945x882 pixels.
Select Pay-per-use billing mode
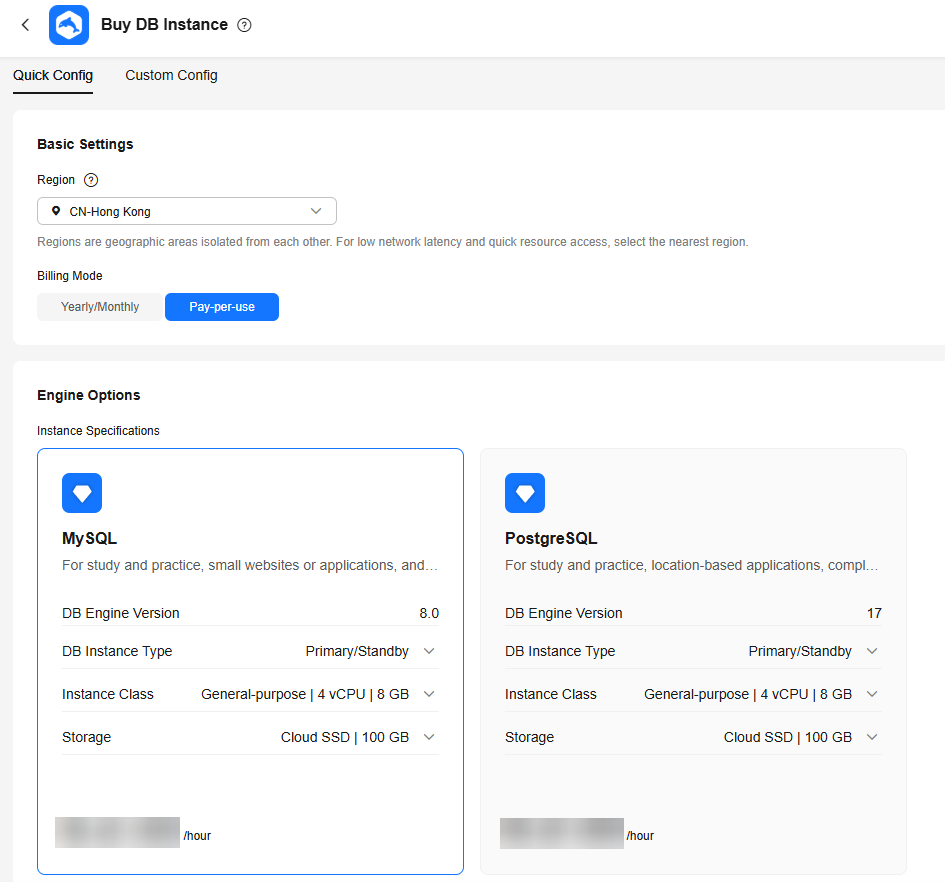point(222,307)
